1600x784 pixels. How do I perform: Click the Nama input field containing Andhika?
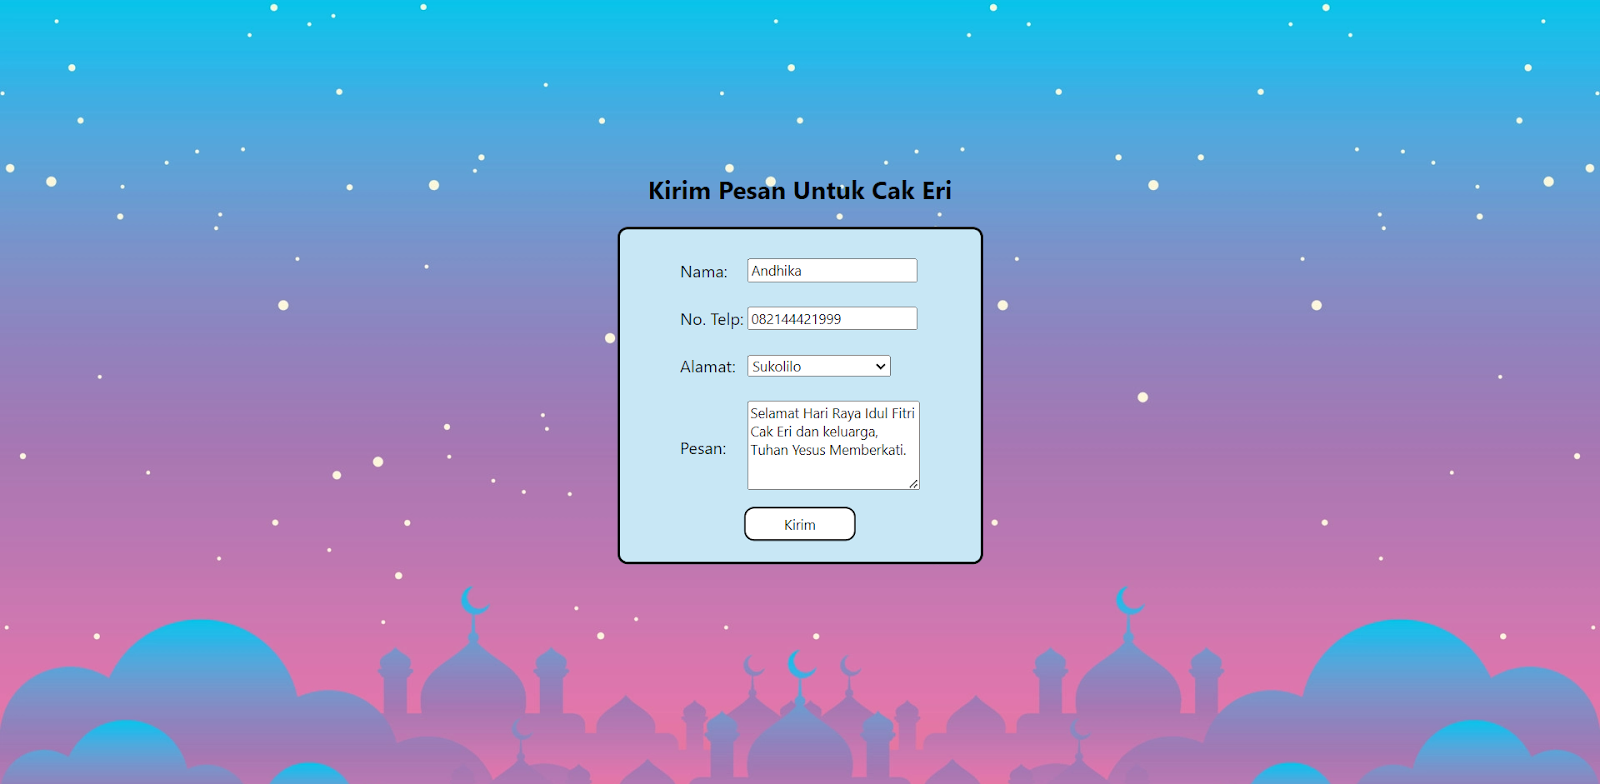pos(832,271)
